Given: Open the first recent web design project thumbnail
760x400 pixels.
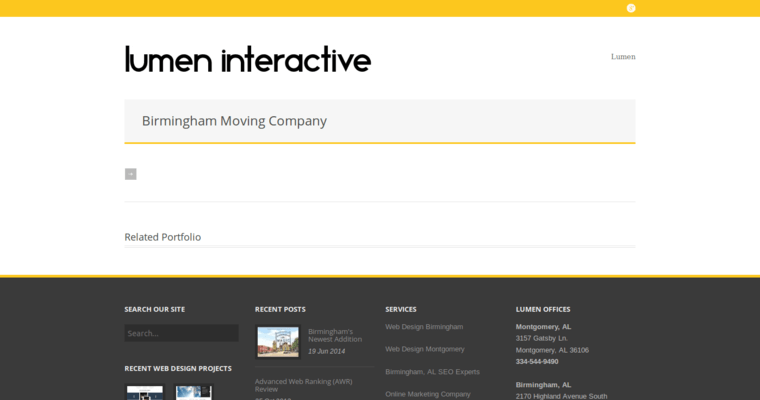Looking at the screenshot, I should coord(145,392).
